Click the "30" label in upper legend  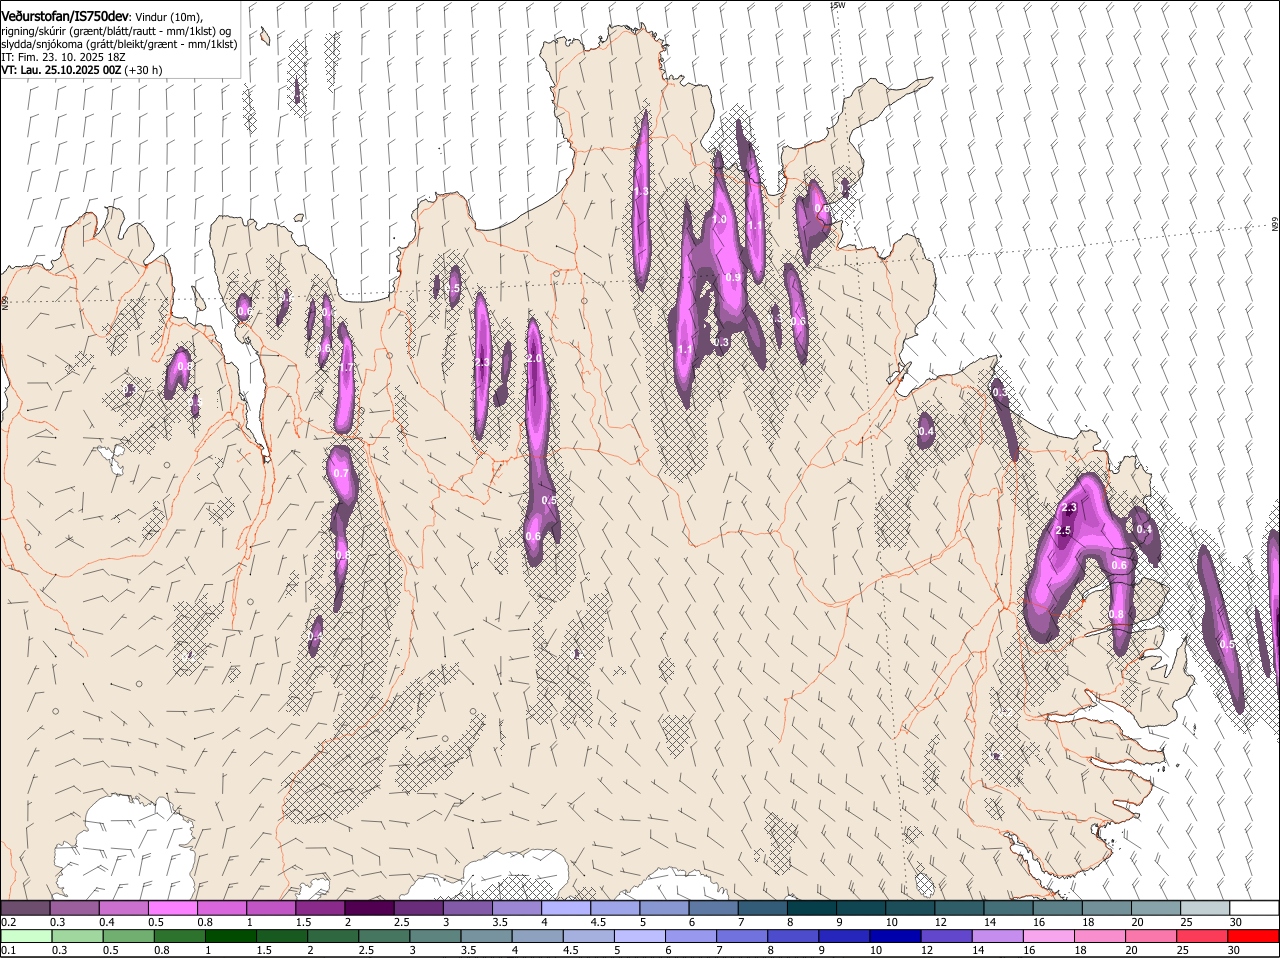coord(1236,921)
